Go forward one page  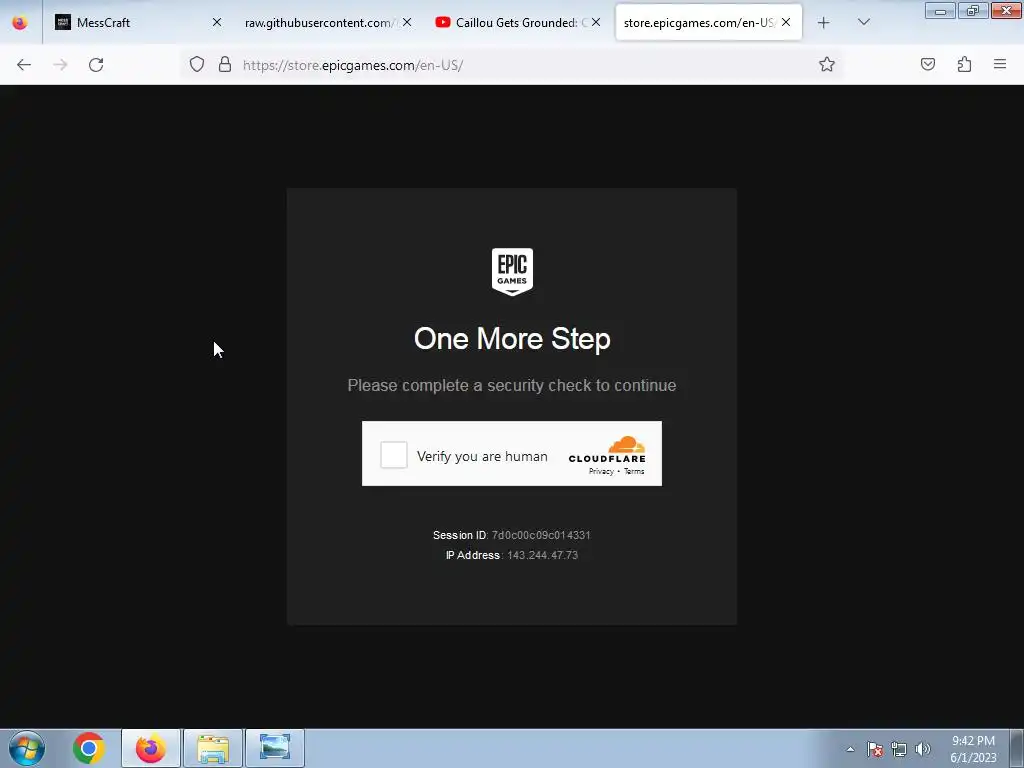click(60, 65)
